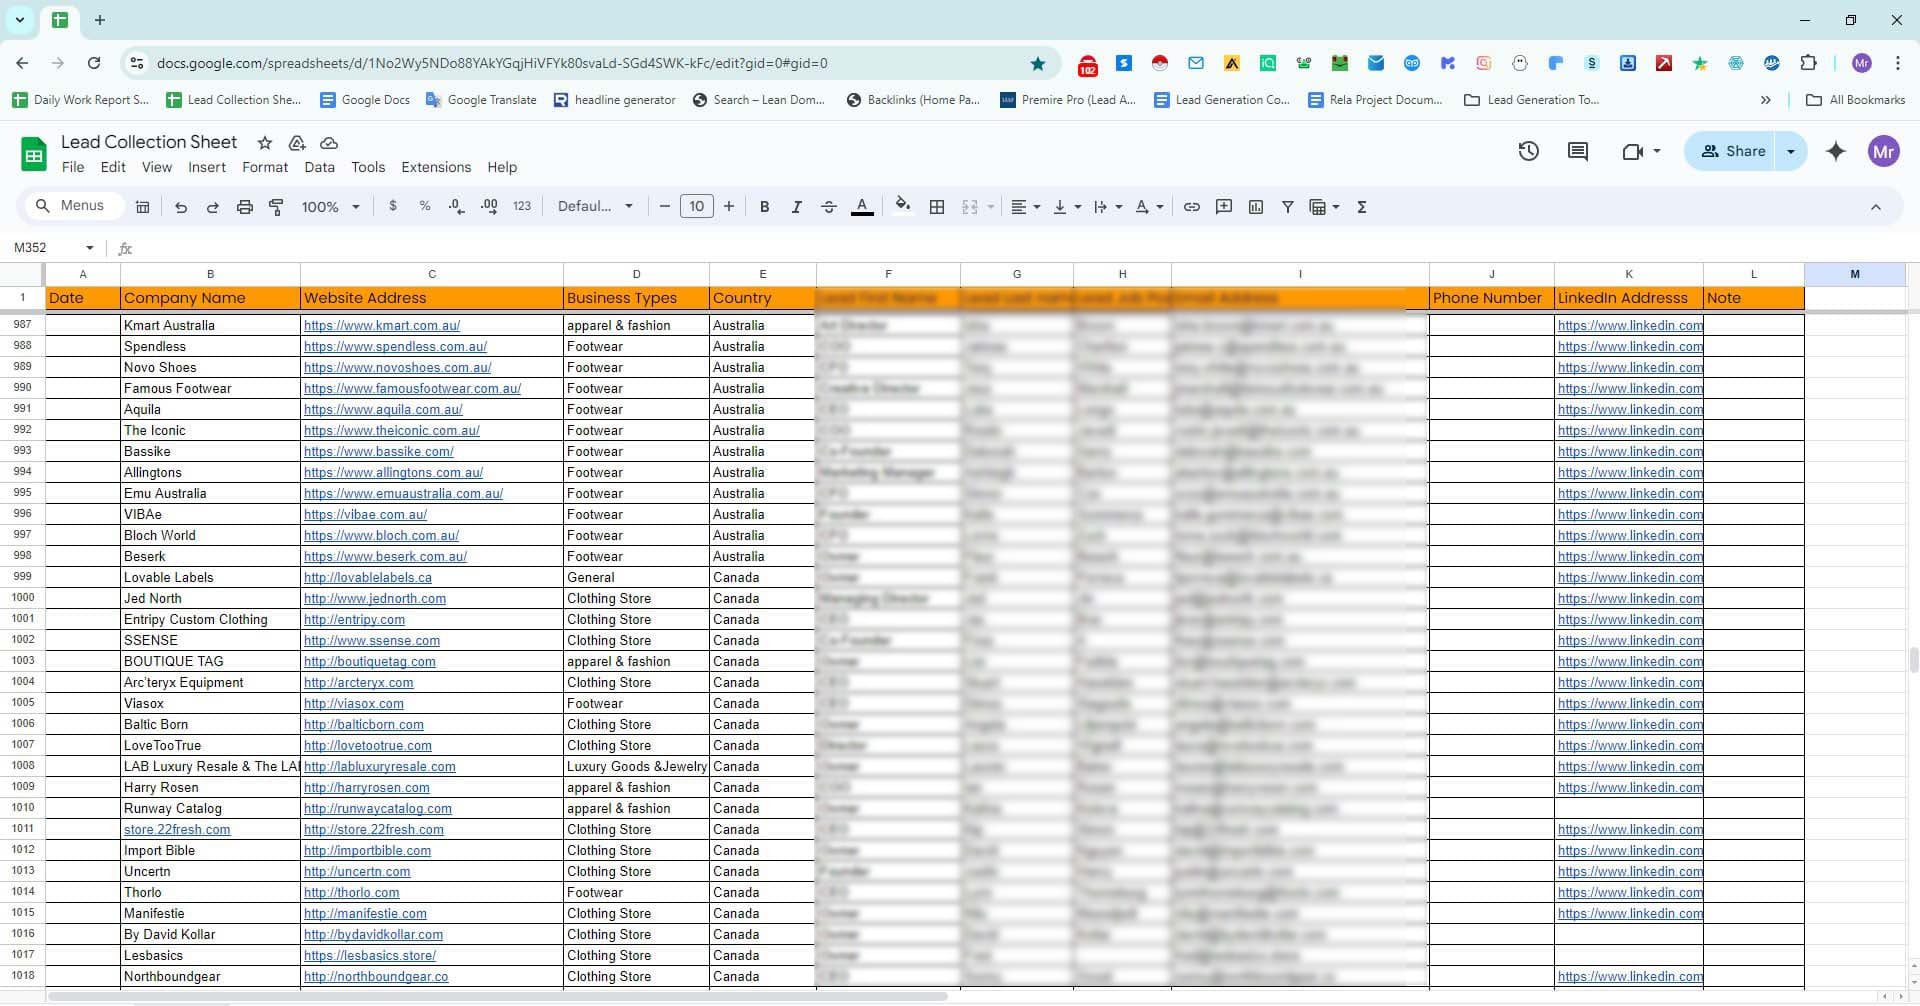Open the Format menu
The height and width of the screenshot is (1006, 1920).
point(265,168)
